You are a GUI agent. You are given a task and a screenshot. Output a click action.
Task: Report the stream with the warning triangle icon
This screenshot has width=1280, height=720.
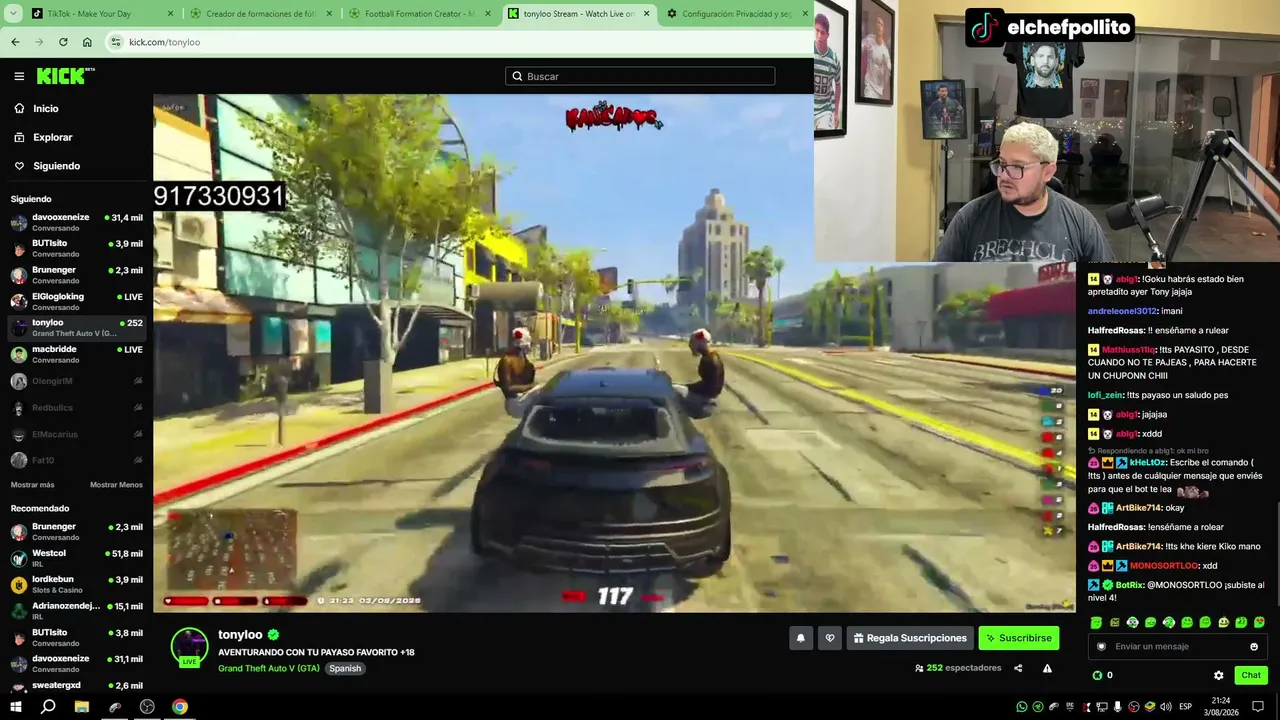(1047, 668)
